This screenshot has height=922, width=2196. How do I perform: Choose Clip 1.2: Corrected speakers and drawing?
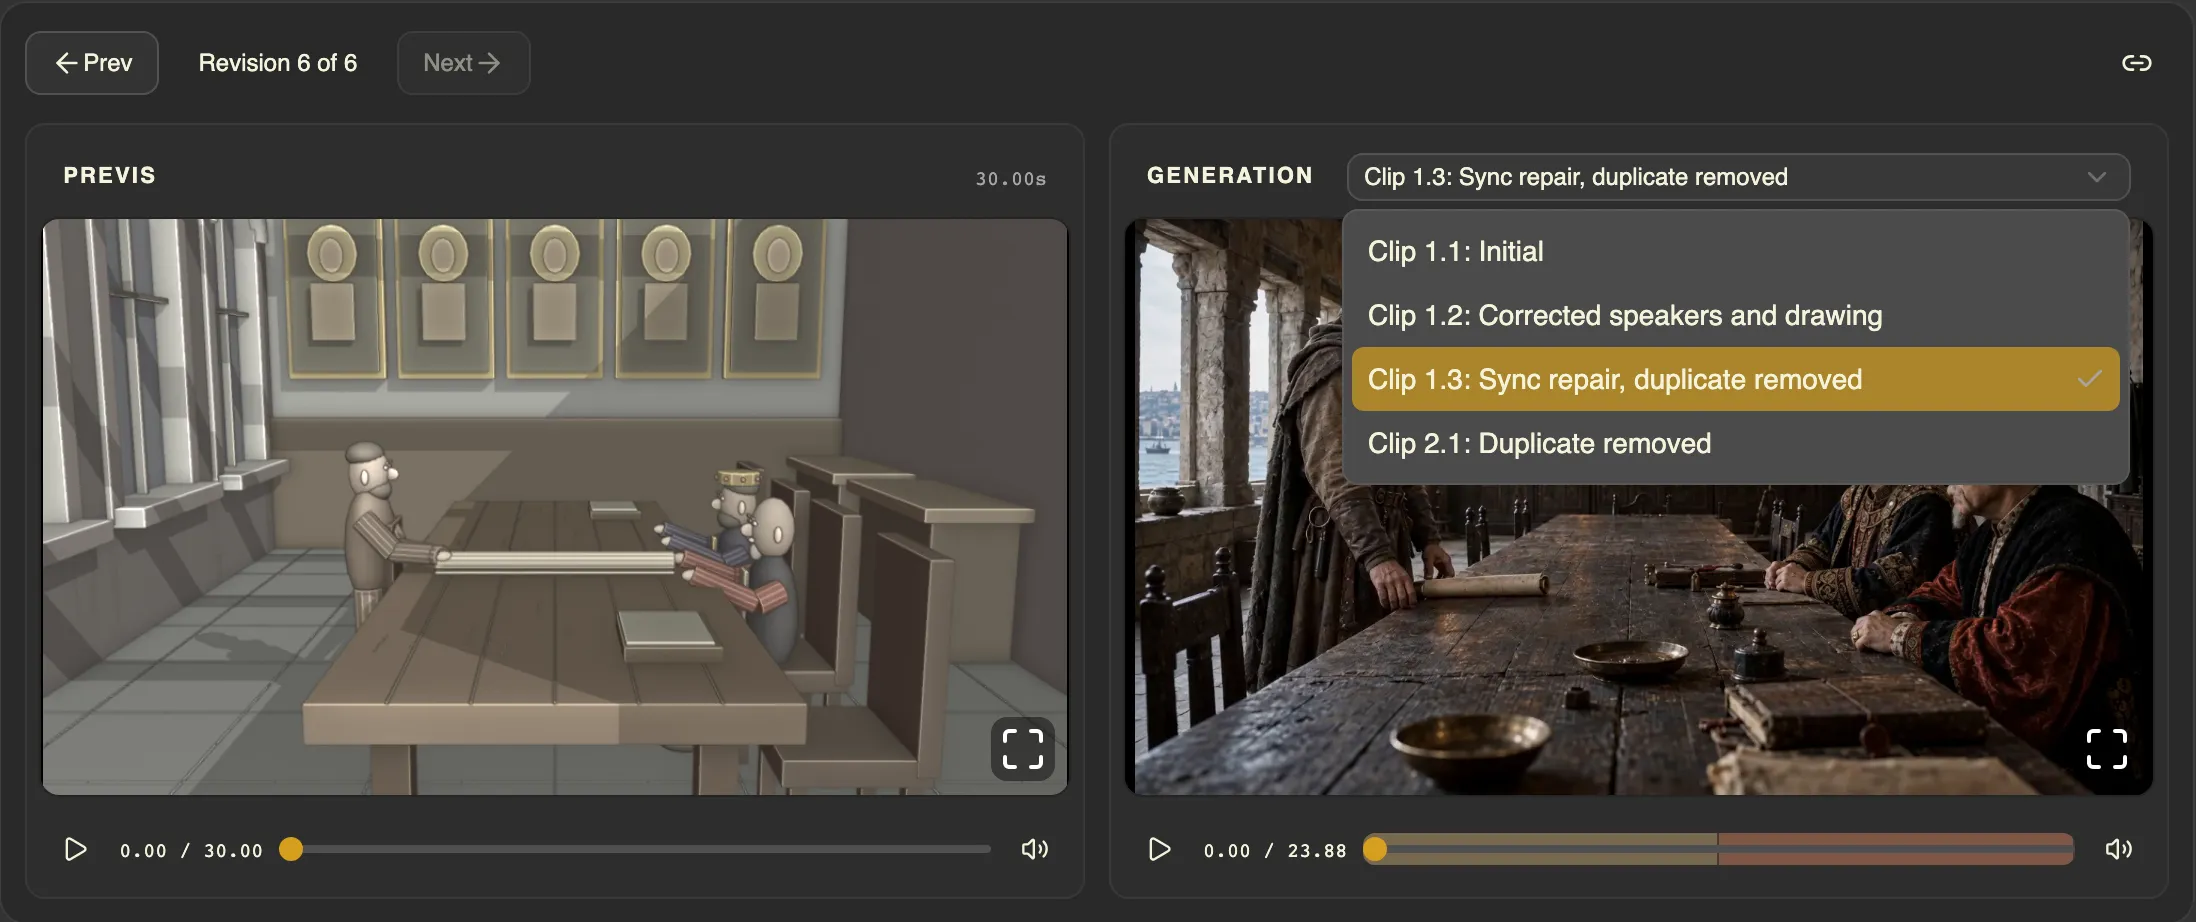pos(1735,315)
